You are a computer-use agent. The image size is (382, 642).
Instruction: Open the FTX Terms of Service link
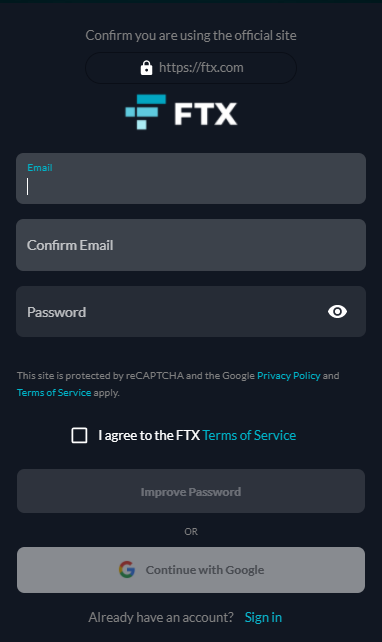[249, 435]
